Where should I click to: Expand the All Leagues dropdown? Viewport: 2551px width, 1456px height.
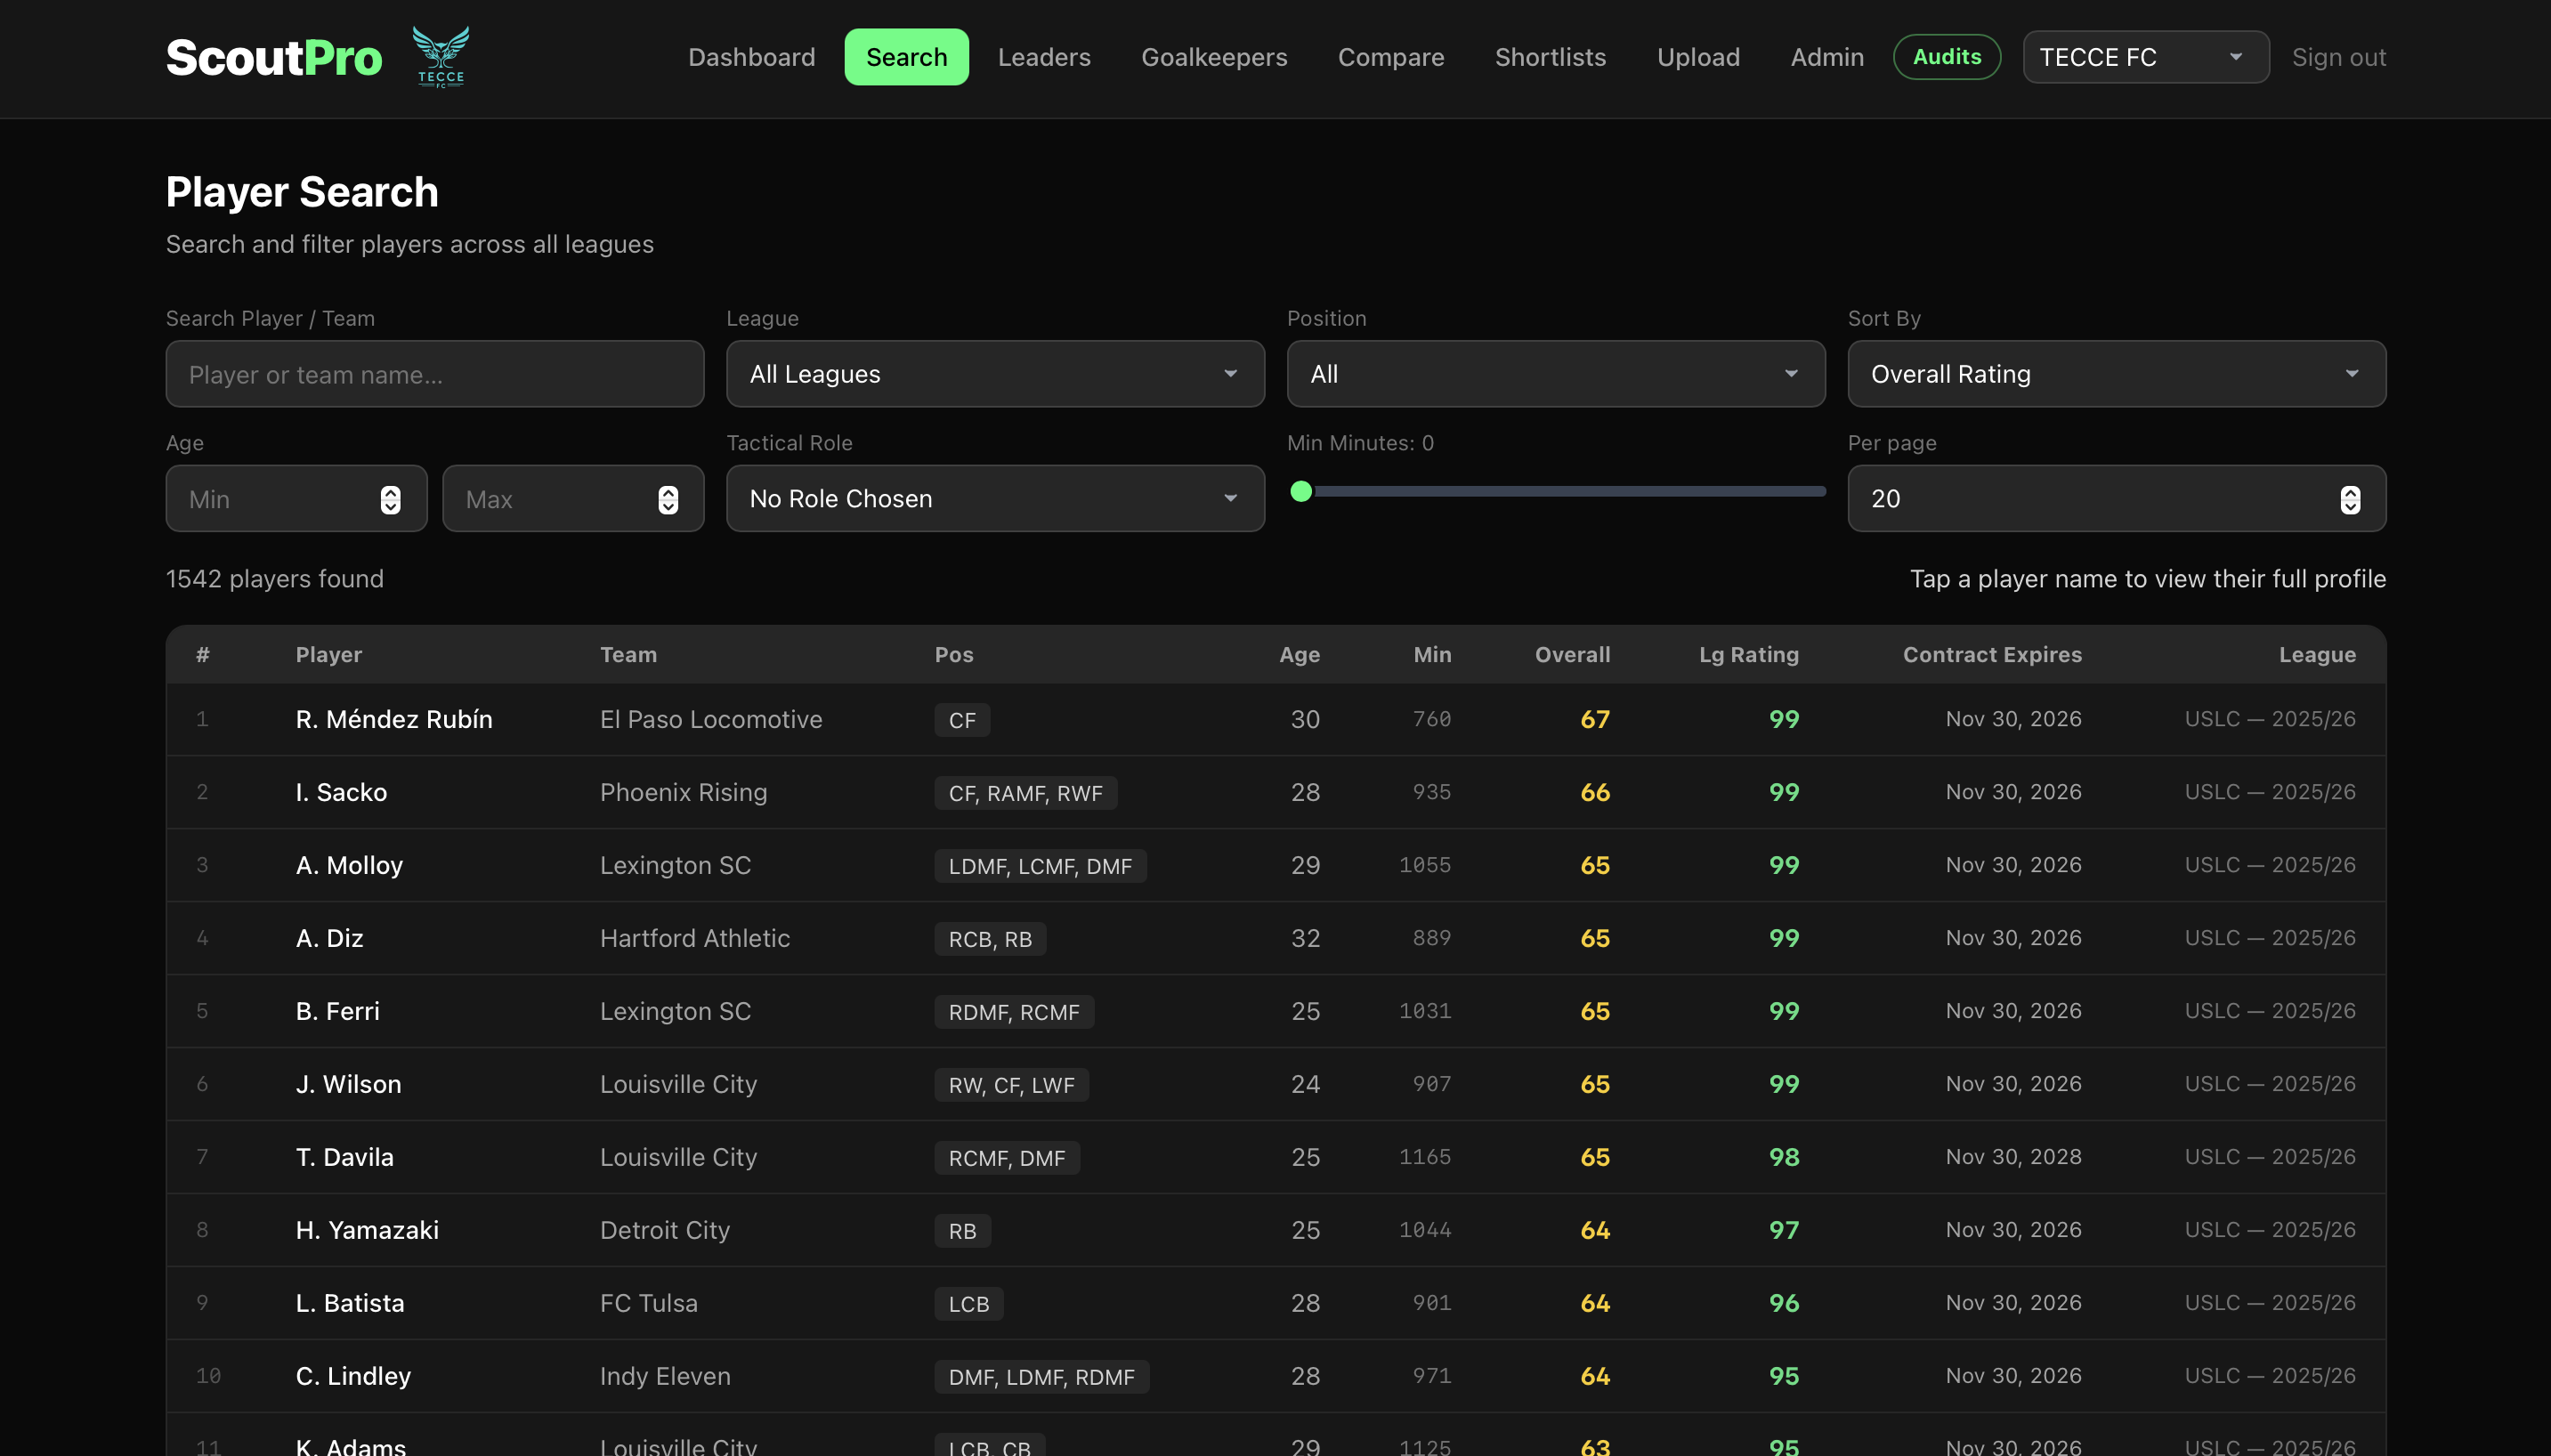click(995, 374)
